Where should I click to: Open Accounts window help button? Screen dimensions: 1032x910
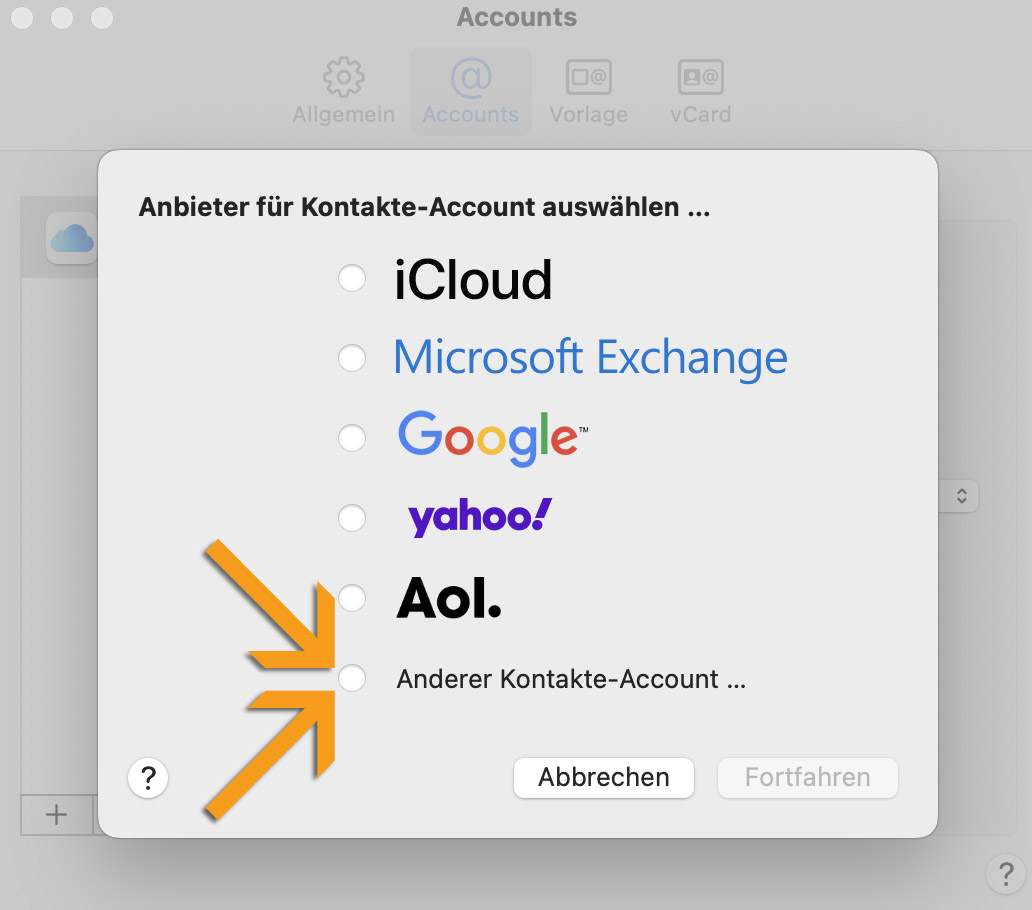[1006, 874]
